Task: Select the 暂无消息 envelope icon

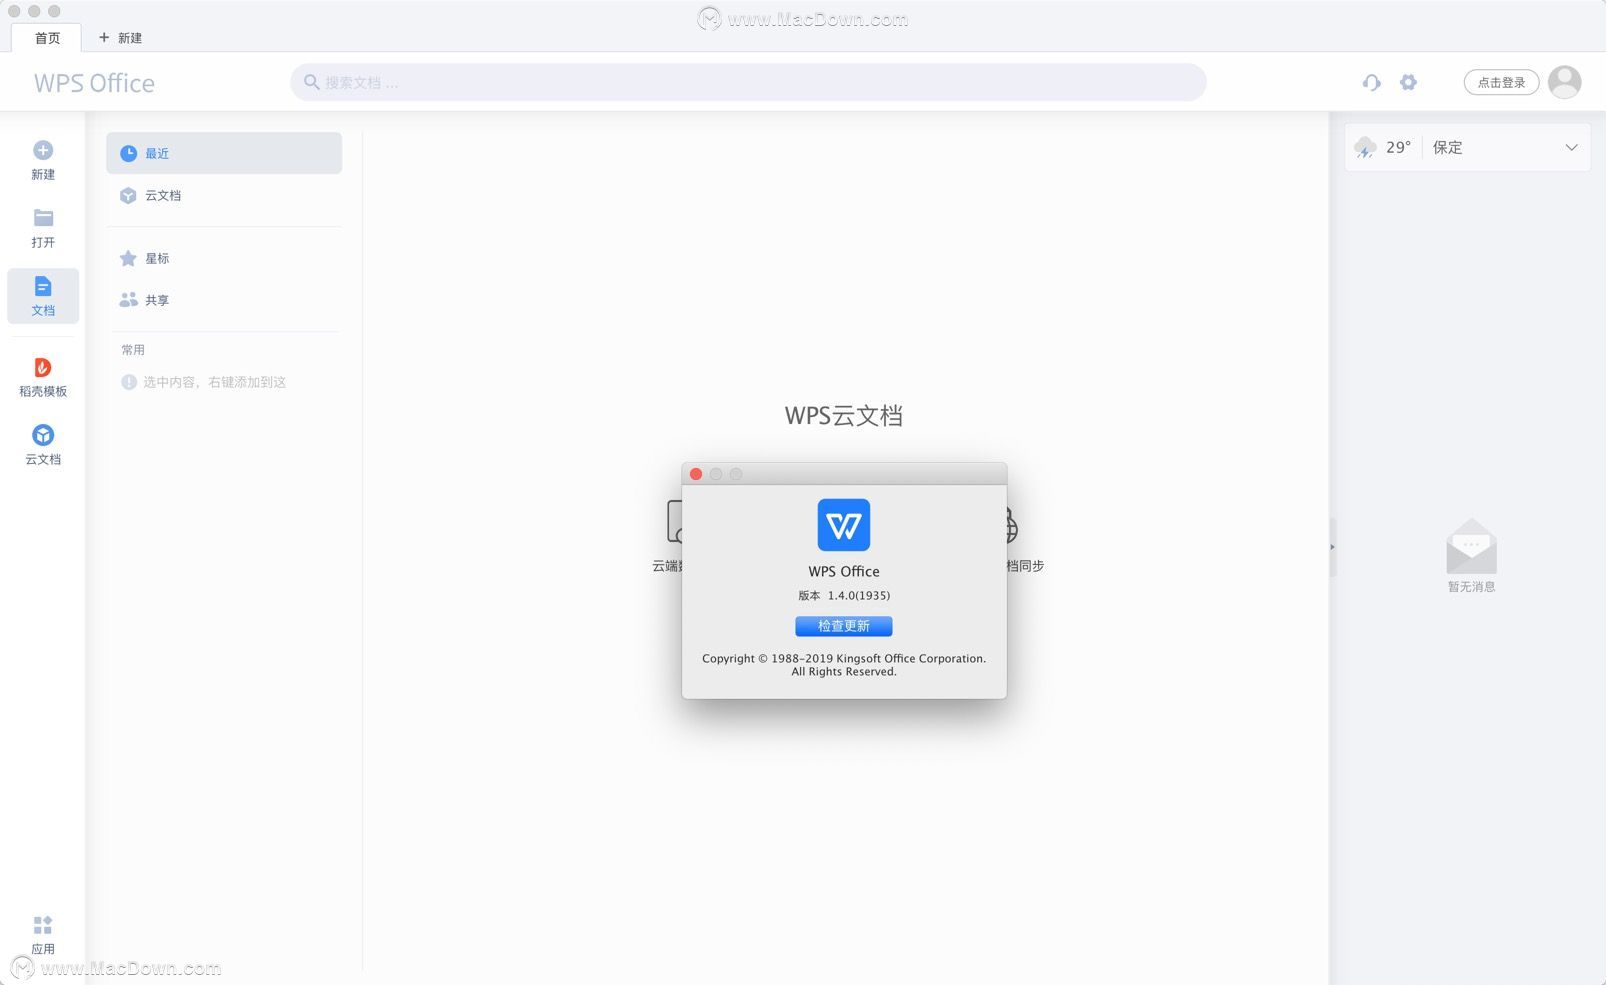Action: click(x=1471, y=546)
